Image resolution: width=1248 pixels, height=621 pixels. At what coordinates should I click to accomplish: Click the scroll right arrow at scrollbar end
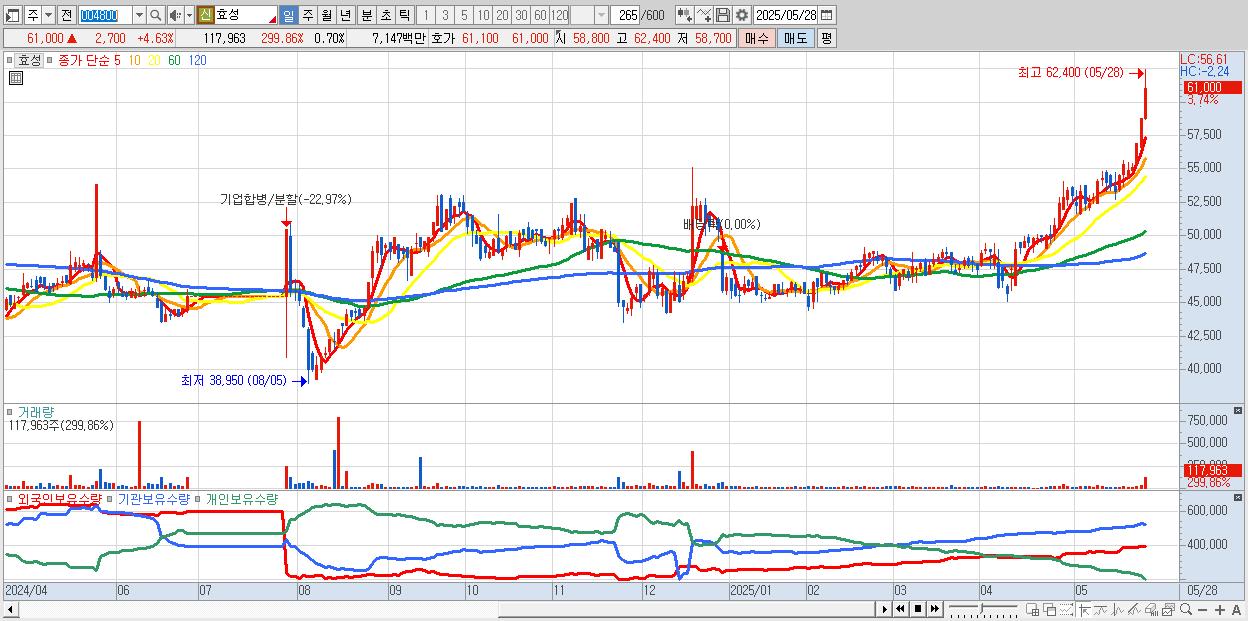point(884,609)
